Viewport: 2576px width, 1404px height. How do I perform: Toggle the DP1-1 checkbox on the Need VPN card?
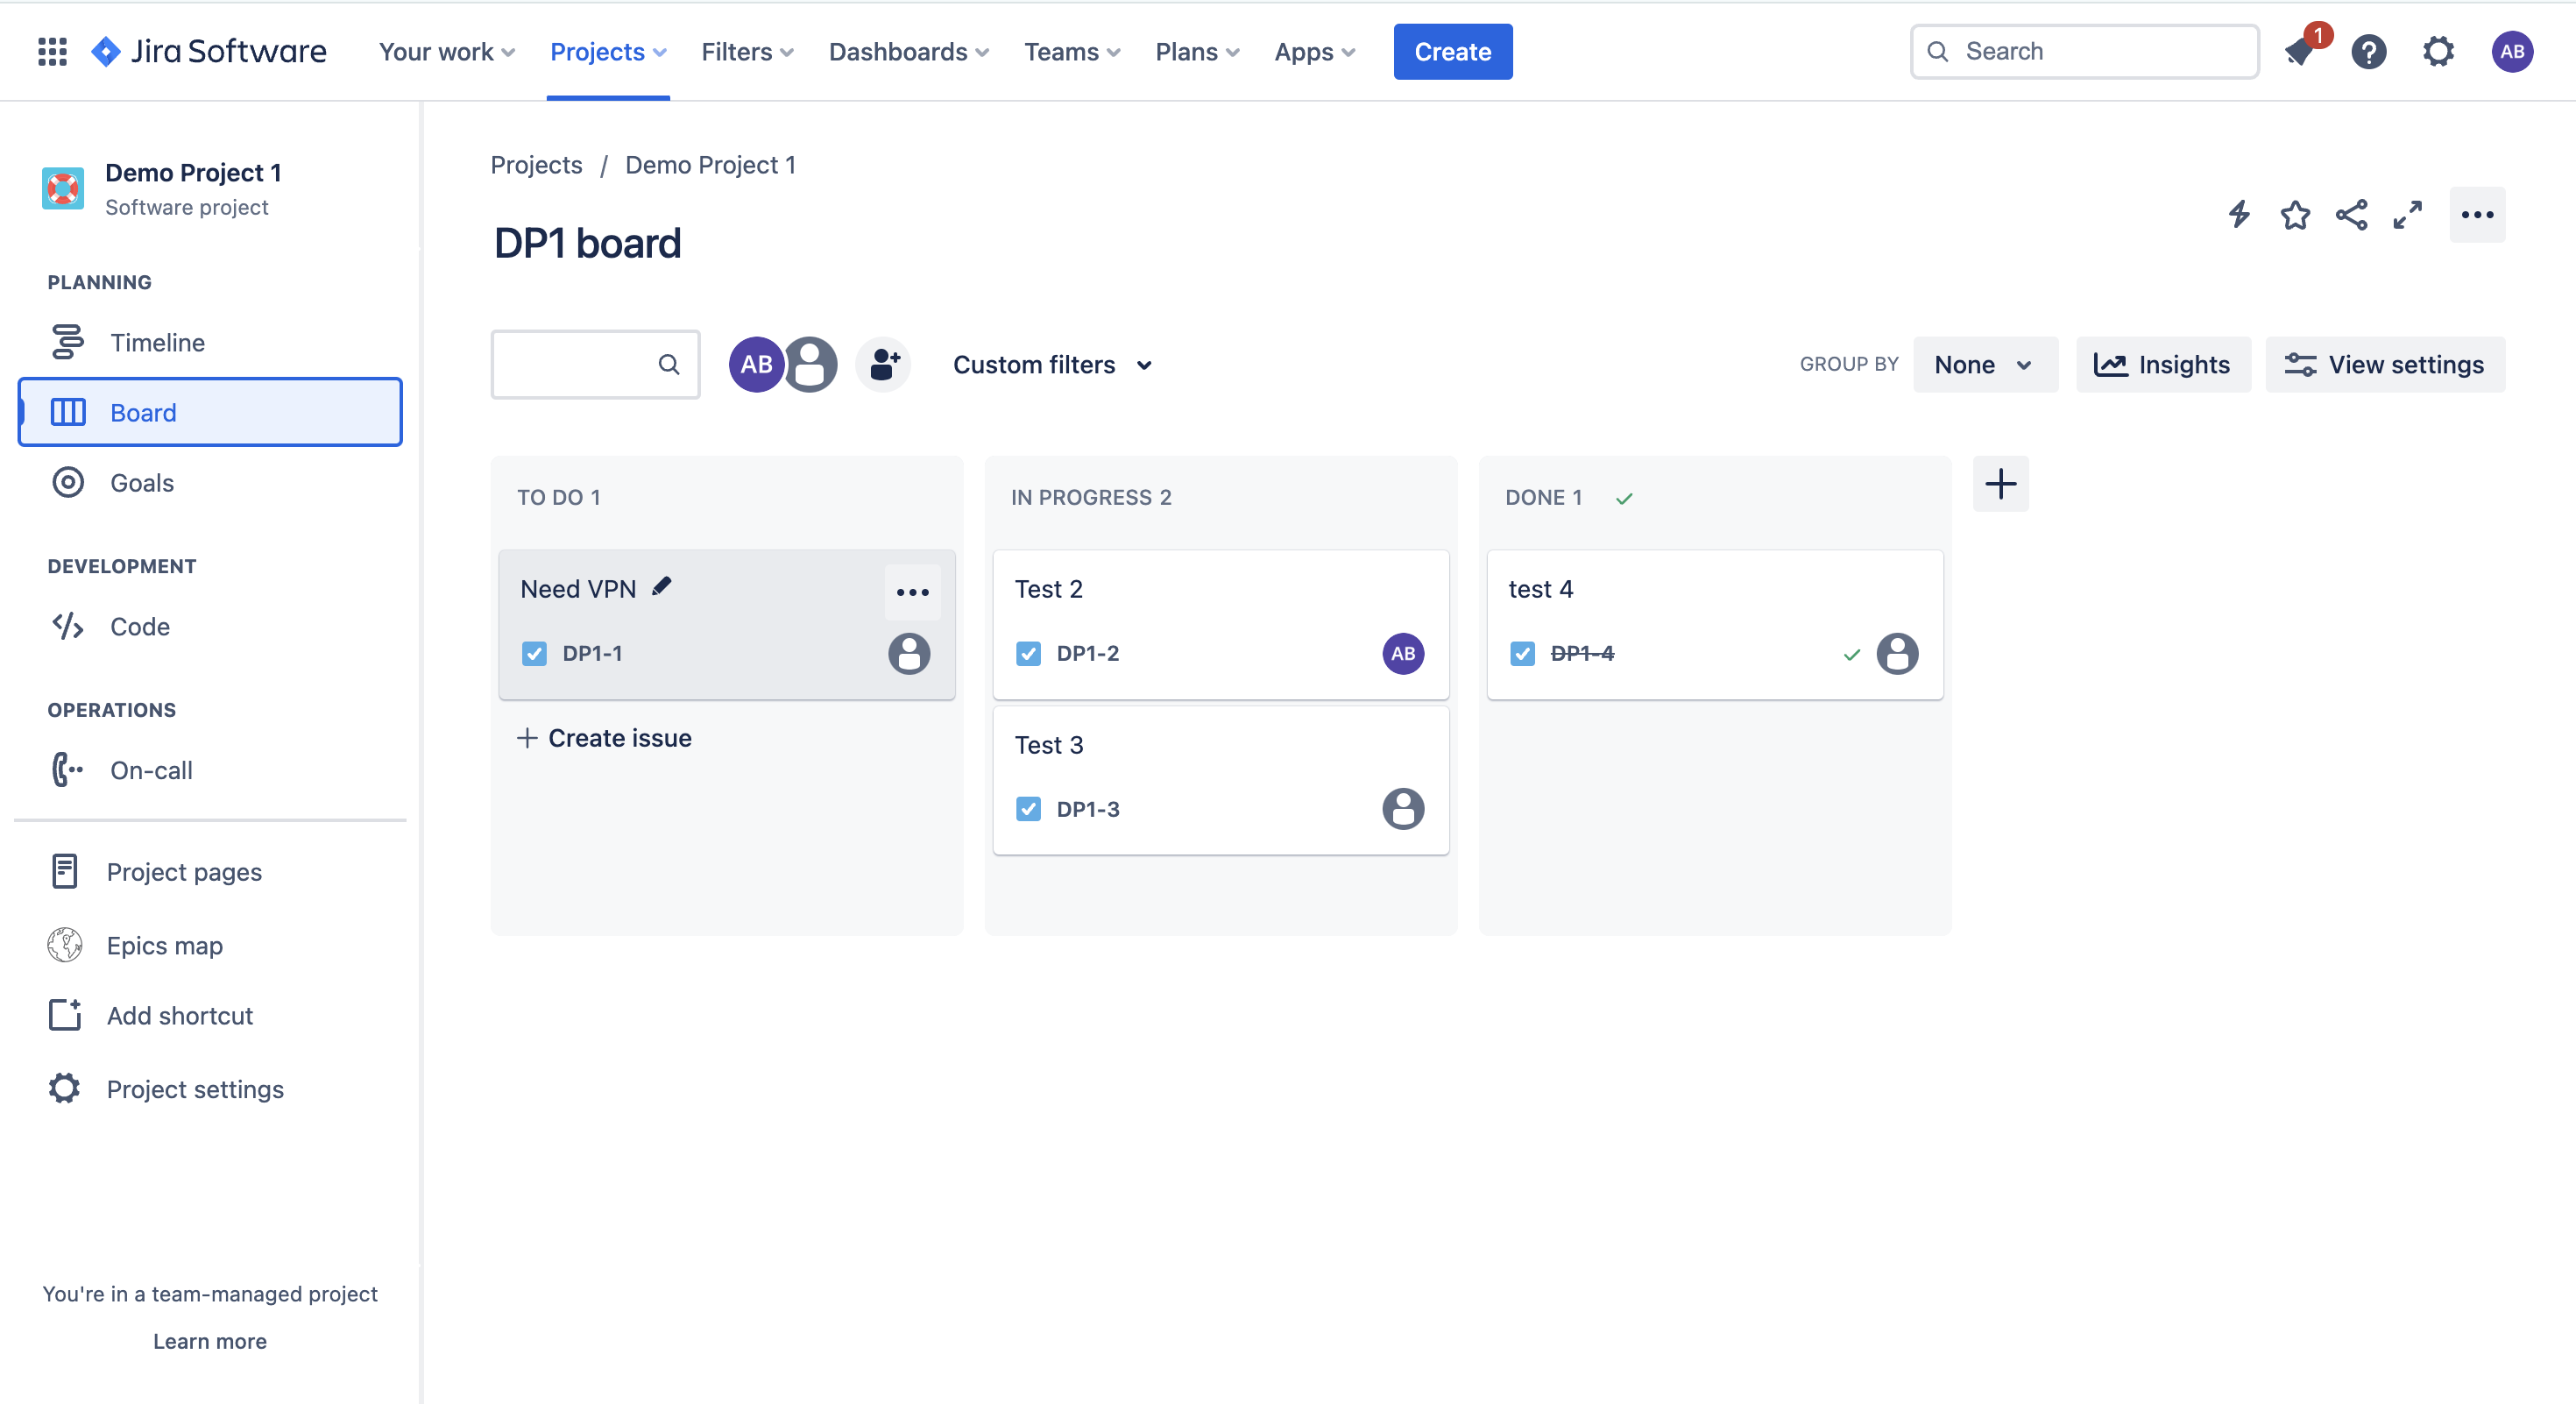coord(534,653)
